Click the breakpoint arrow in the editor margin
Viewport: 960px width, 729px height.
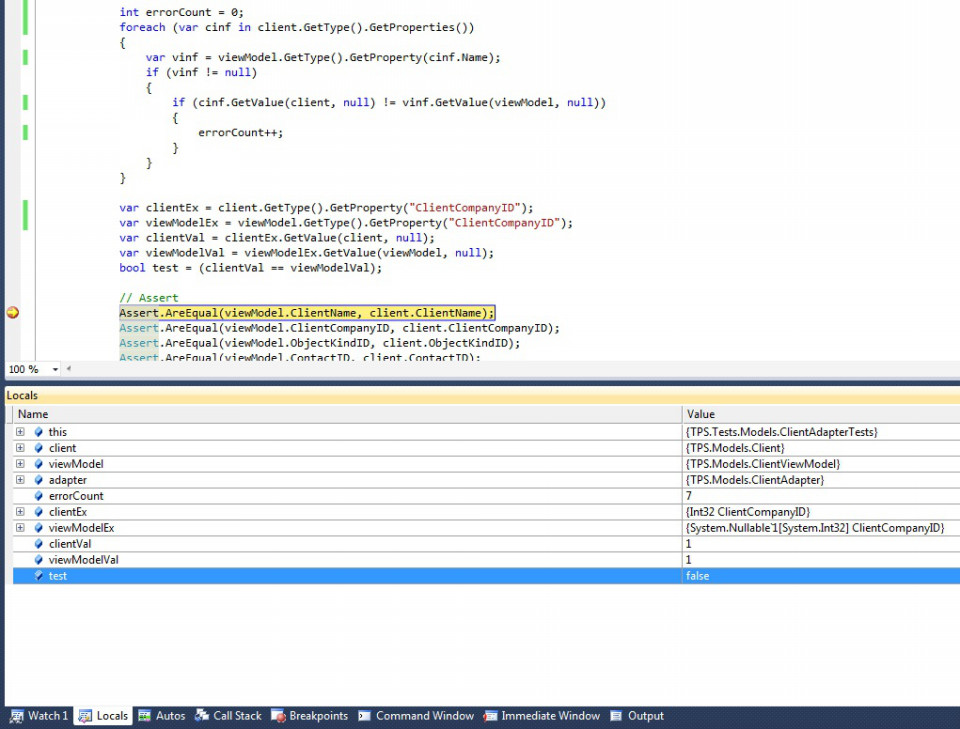point(13,313)
